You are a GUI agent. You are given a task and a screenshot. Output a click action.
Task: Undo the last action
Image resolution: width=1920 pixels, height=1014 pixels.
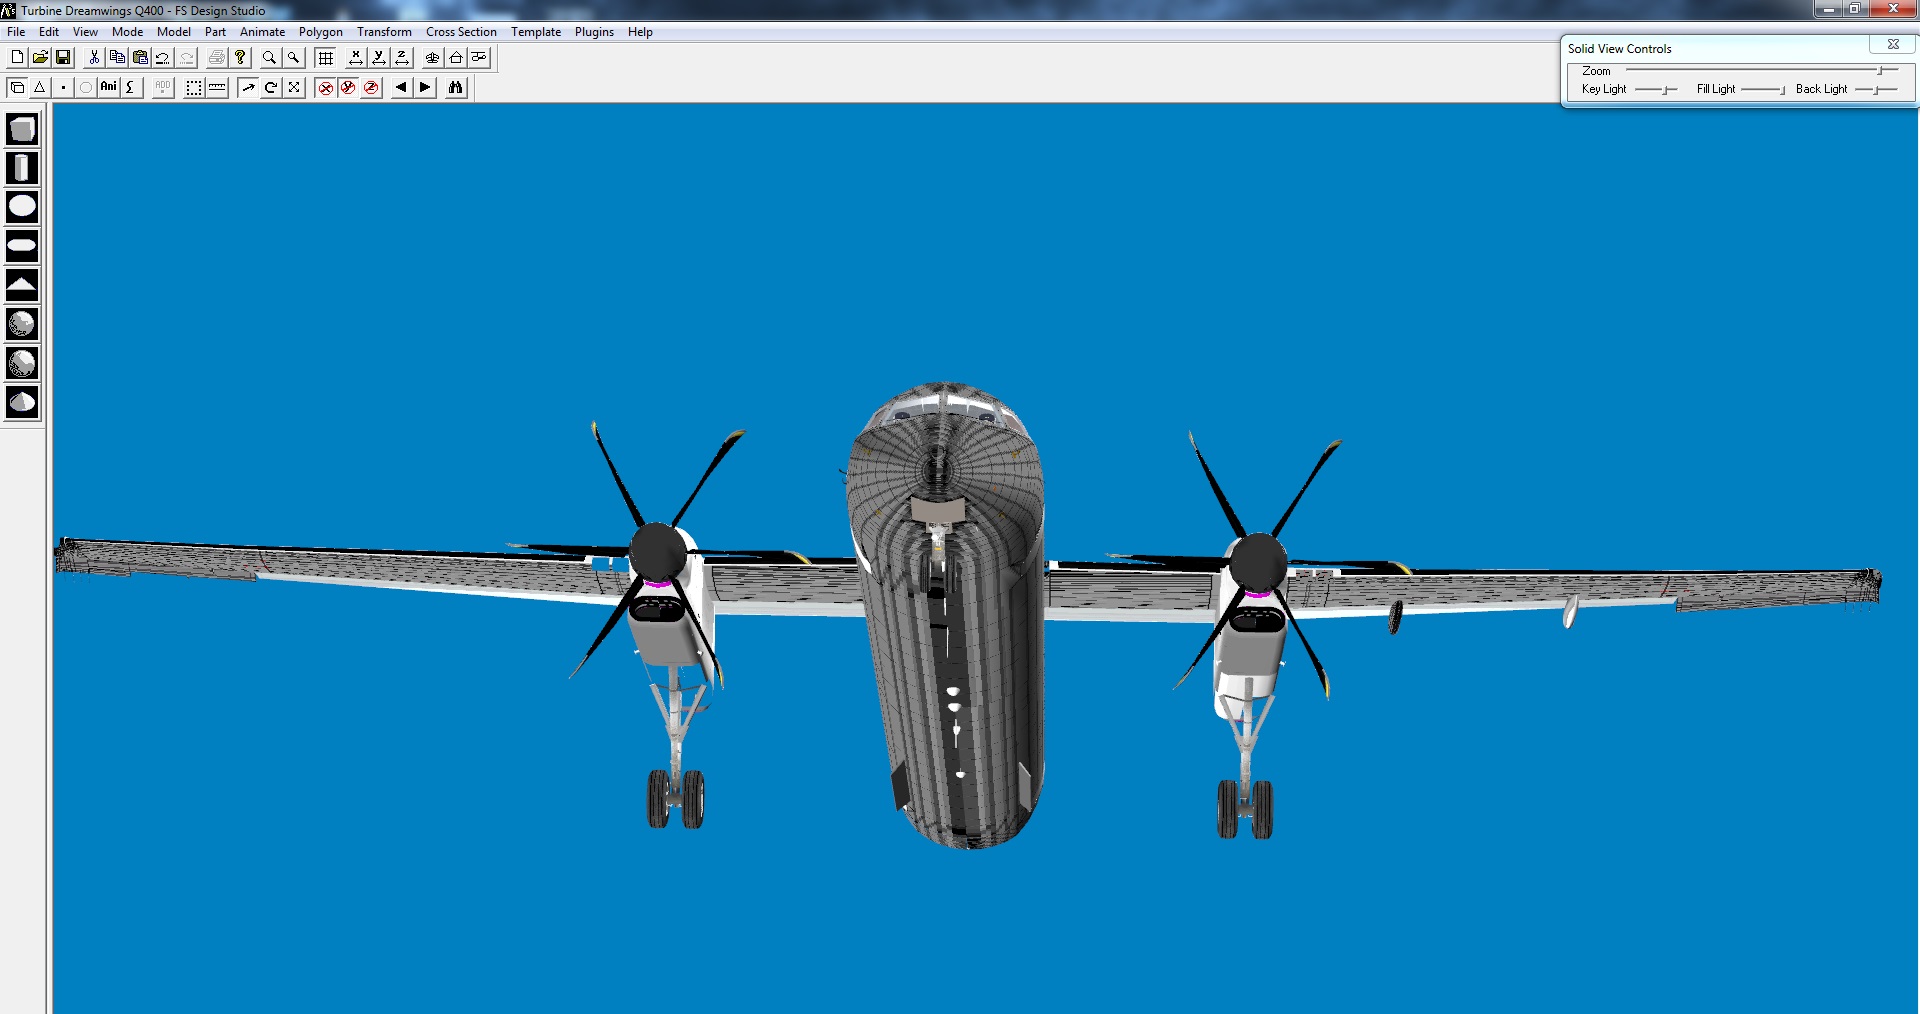(163, 58)
